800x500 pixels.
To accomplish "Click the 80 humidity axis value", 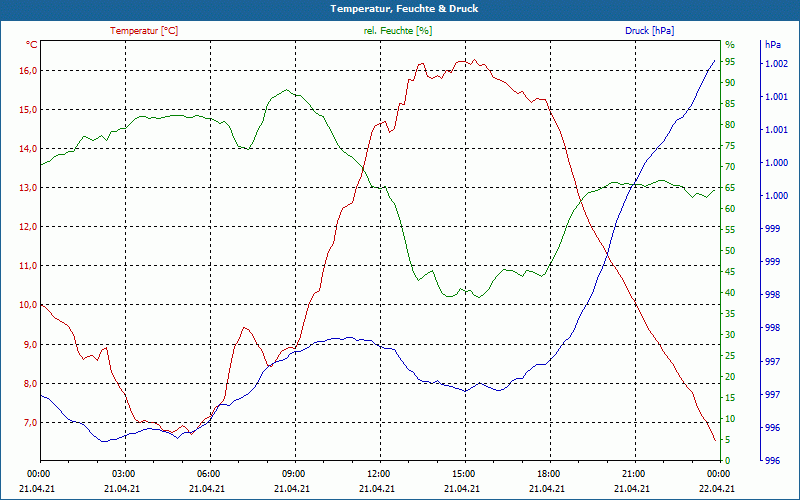I will (730, 124).
